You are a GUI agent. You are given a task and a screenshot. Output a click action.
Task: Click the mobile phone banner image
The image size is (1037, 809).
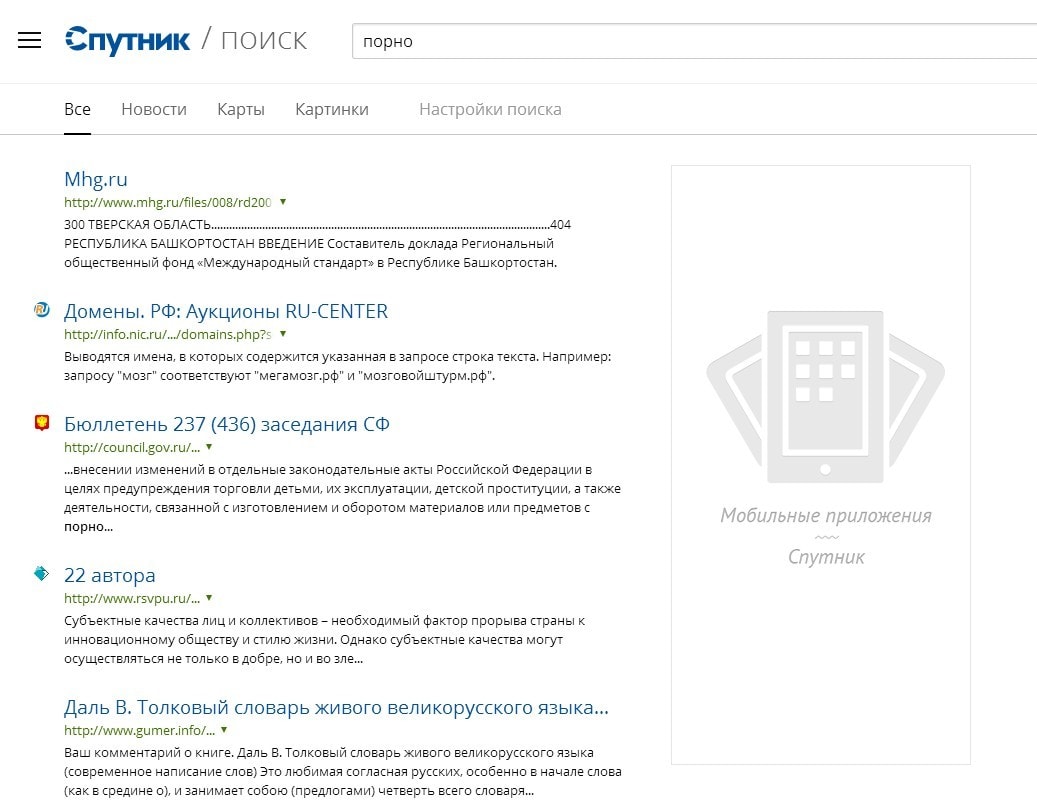pos(825,395)
